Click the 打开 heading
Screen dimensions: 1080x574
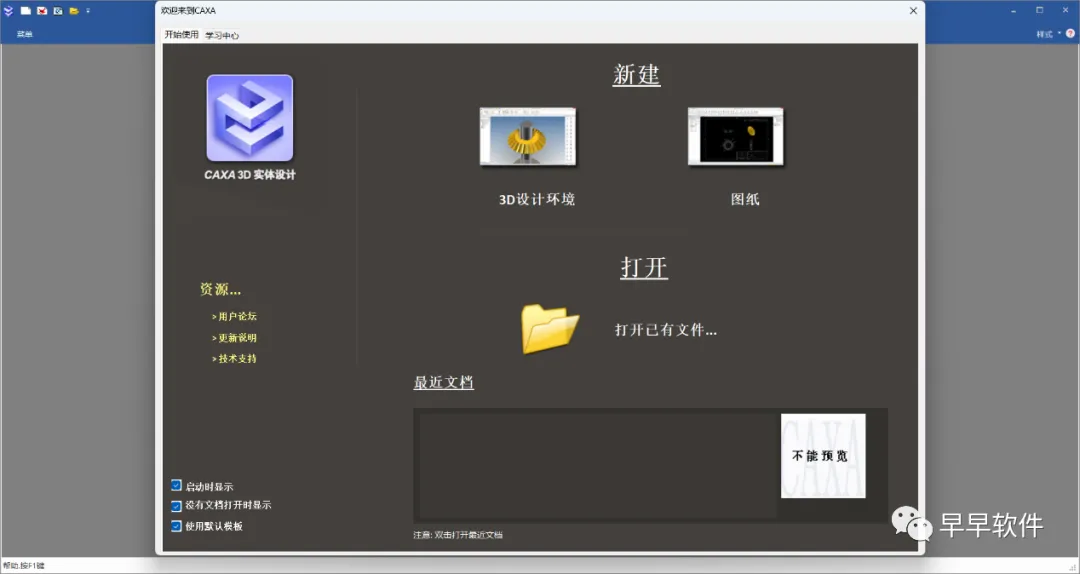[x=644, y=267]
